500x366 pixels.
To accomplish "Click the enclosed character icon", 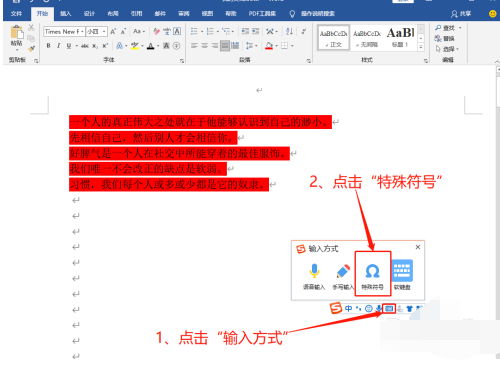I will pos(176,46).
